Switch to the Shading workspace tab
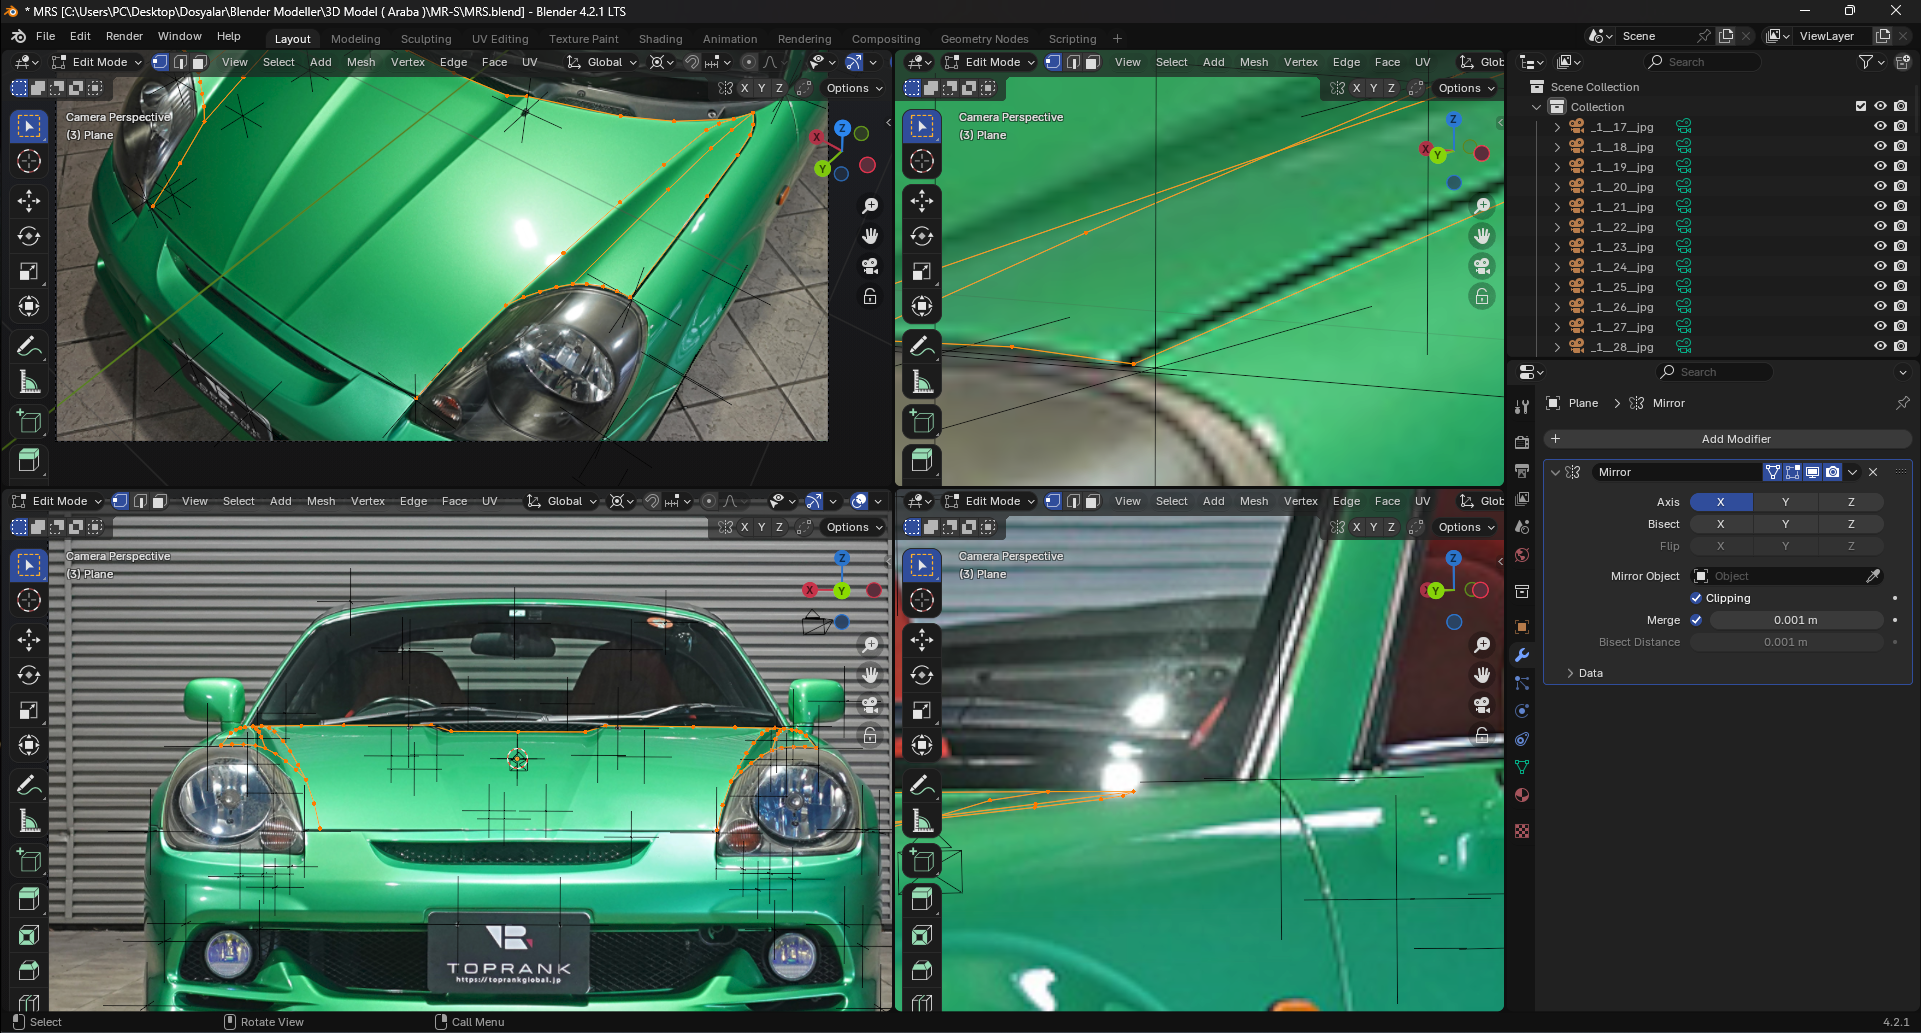 point(661,39)
